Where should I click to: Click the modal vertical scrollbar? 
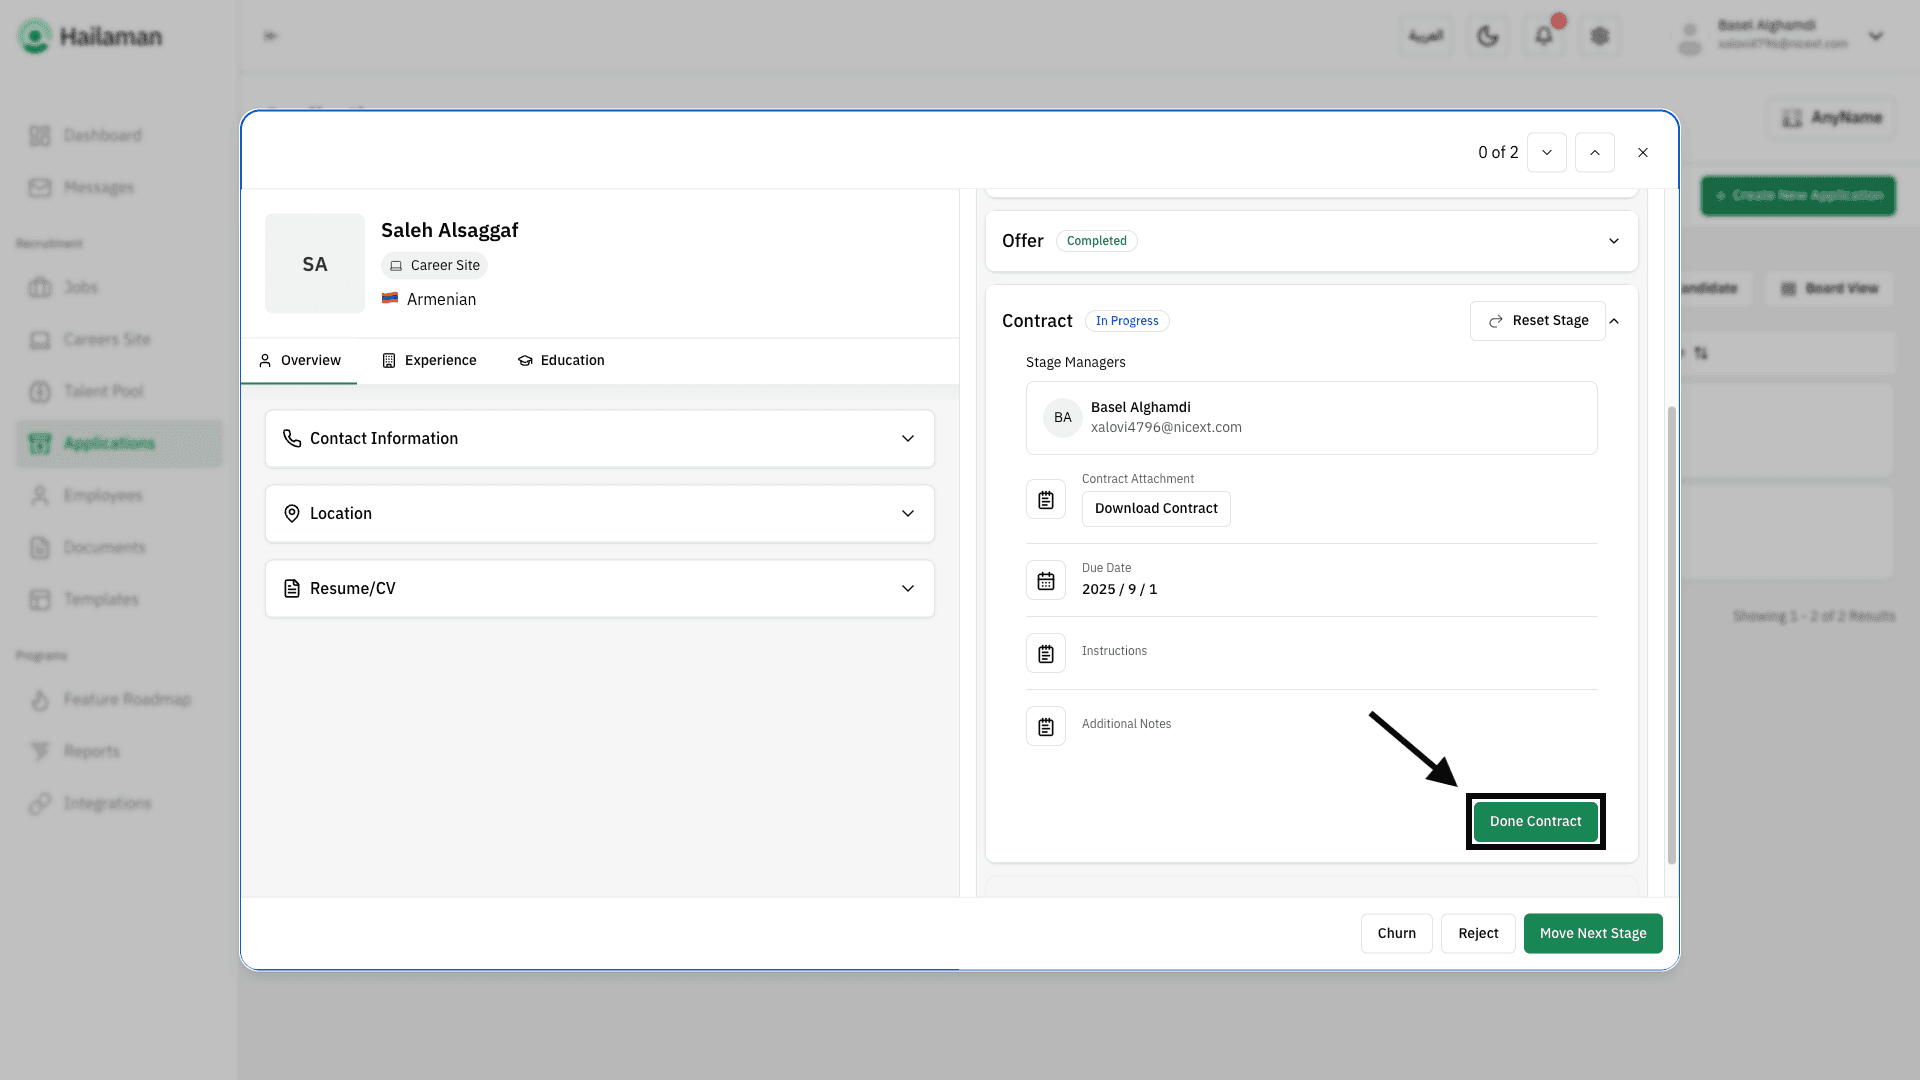1671,635
